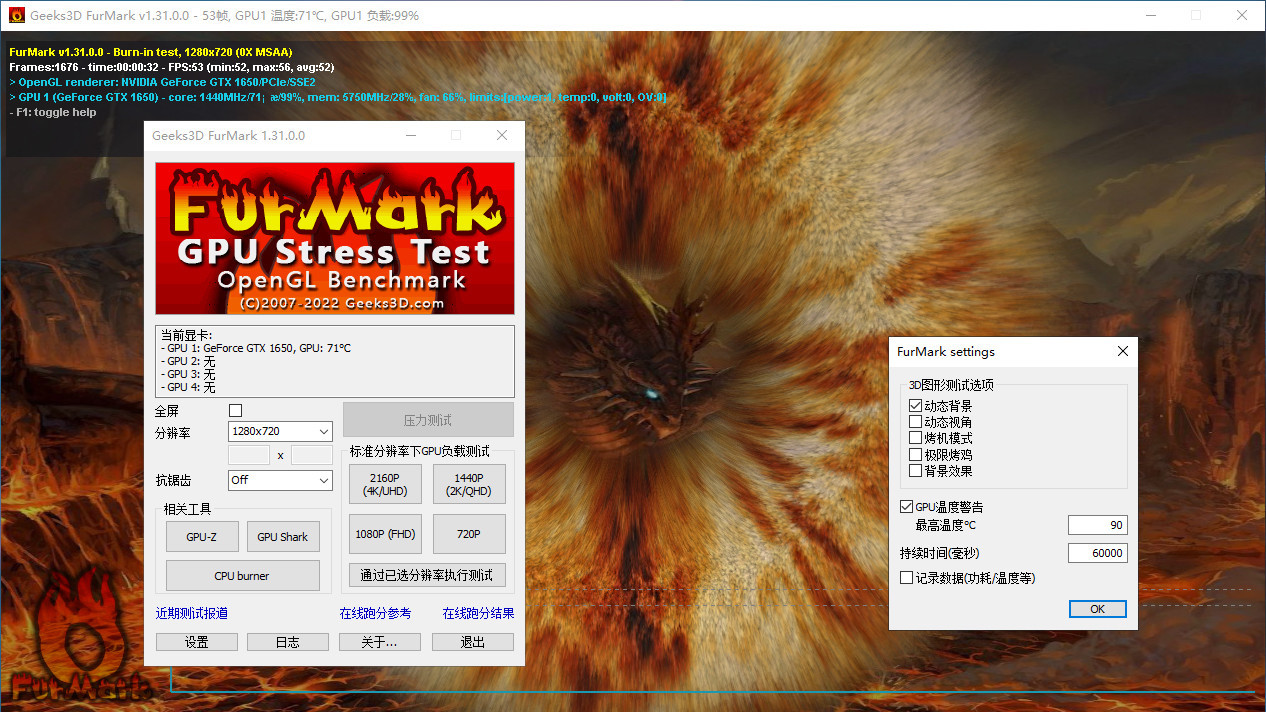Toggle the 全屏 fullscreen checkbox
1266x712 pixels.
pos(236,410)
